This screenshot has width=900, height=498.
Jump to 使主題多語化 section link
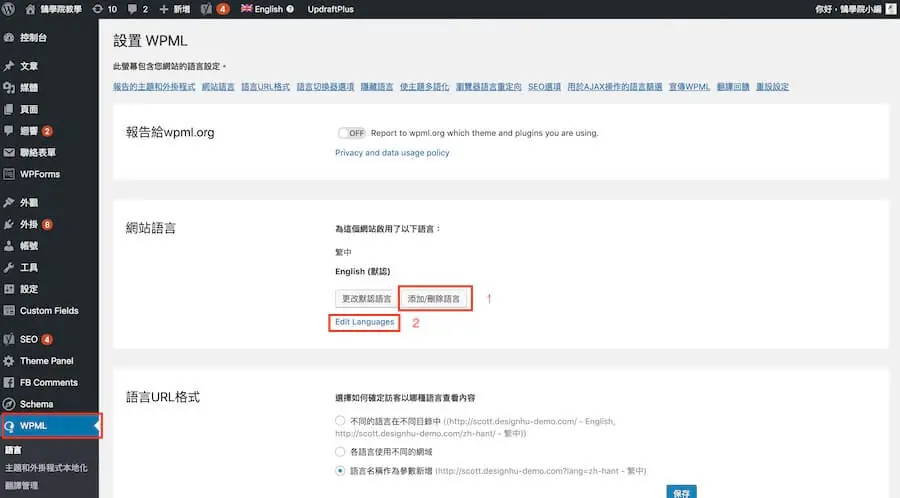[x=424, y=87]
